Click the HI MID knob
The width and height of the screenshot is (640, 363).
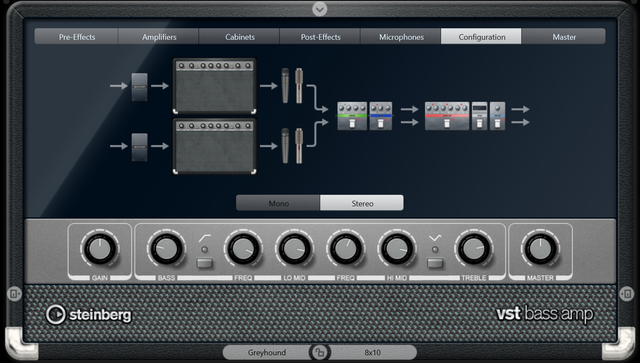pos(397,249)
